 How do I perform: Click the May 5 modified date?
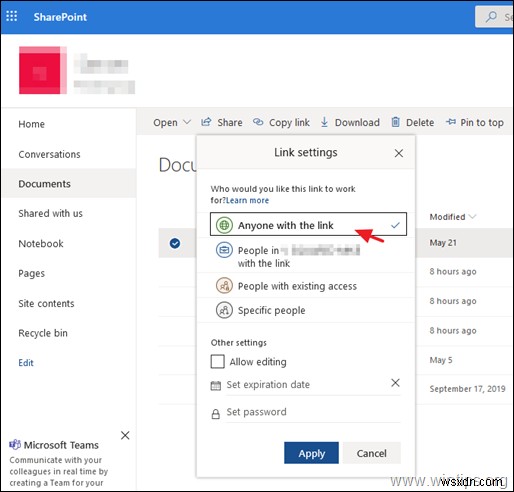point(441,360)
